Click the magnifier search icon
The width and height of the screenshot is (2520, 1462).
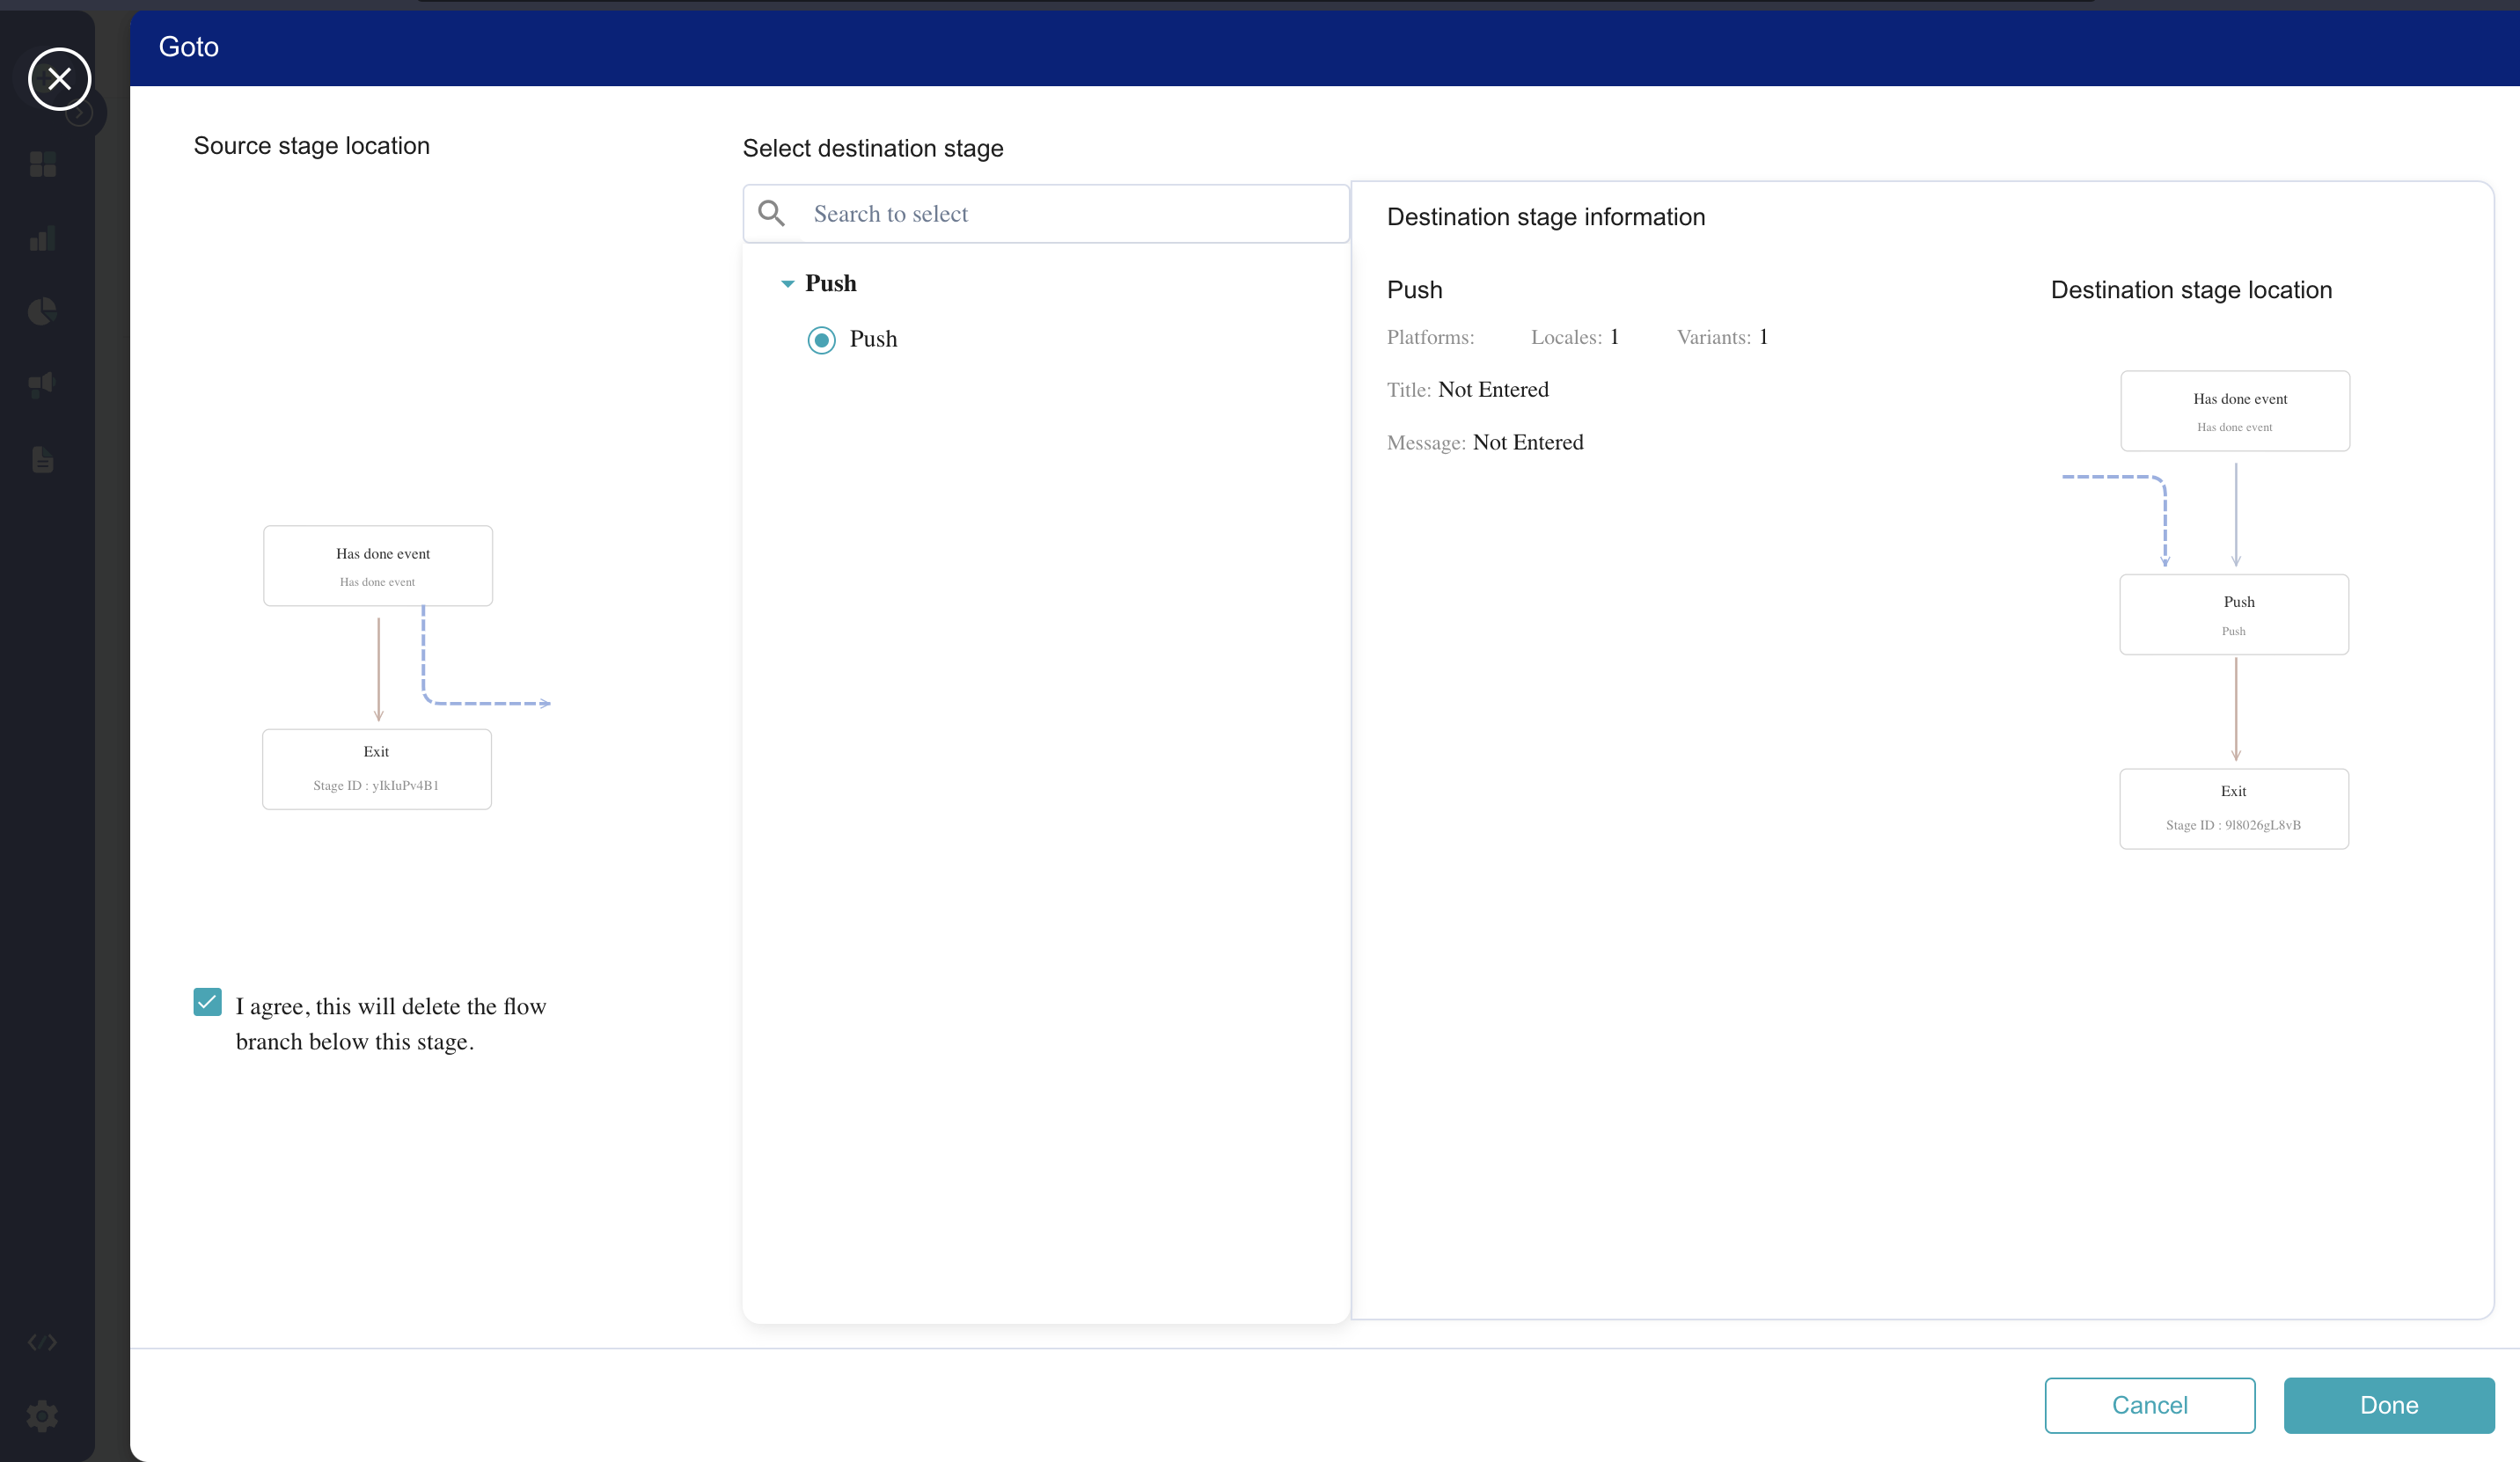[x=771, y=213]
